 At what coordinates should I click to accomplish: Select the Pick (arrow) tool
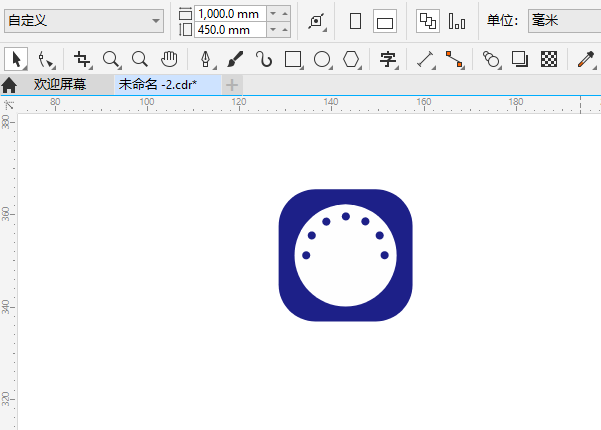tap(16, 59)
